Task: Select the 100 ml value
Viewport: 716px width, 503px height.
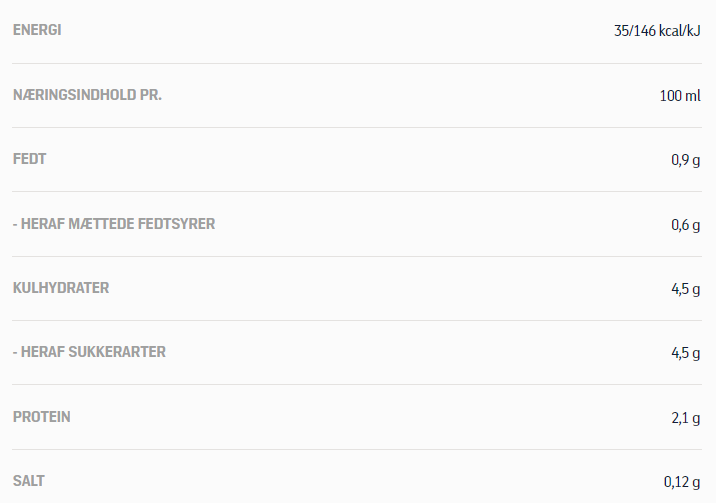Action: [680, 96]
